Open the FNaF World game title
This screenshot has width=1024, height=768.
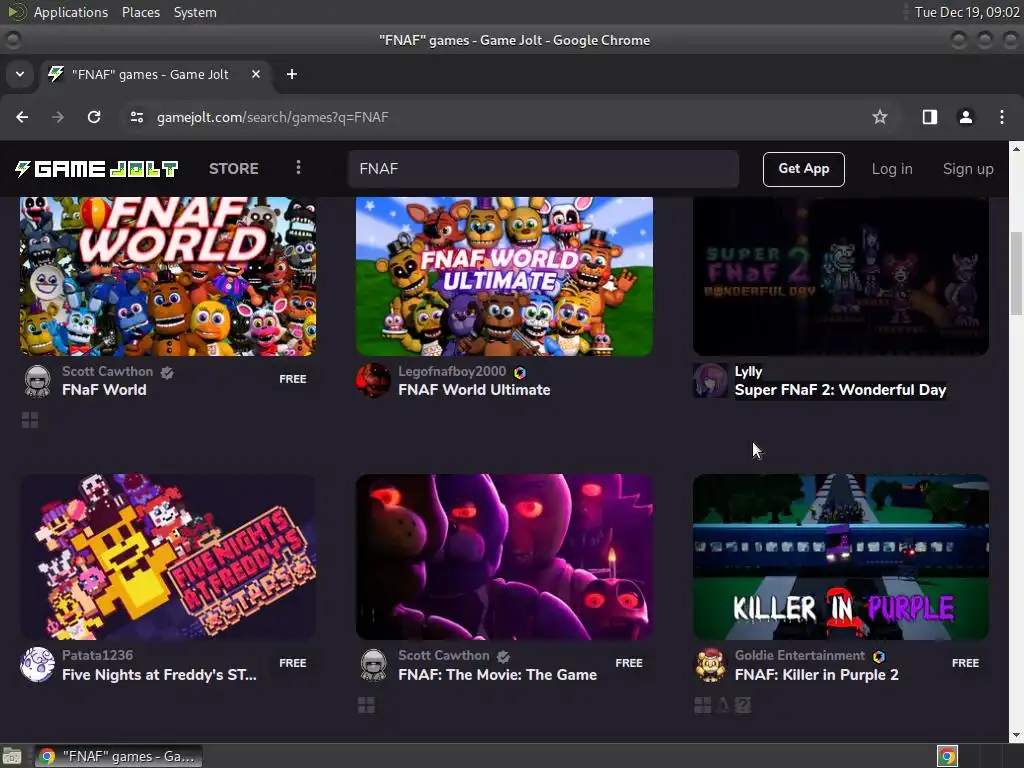pos(104,390)
